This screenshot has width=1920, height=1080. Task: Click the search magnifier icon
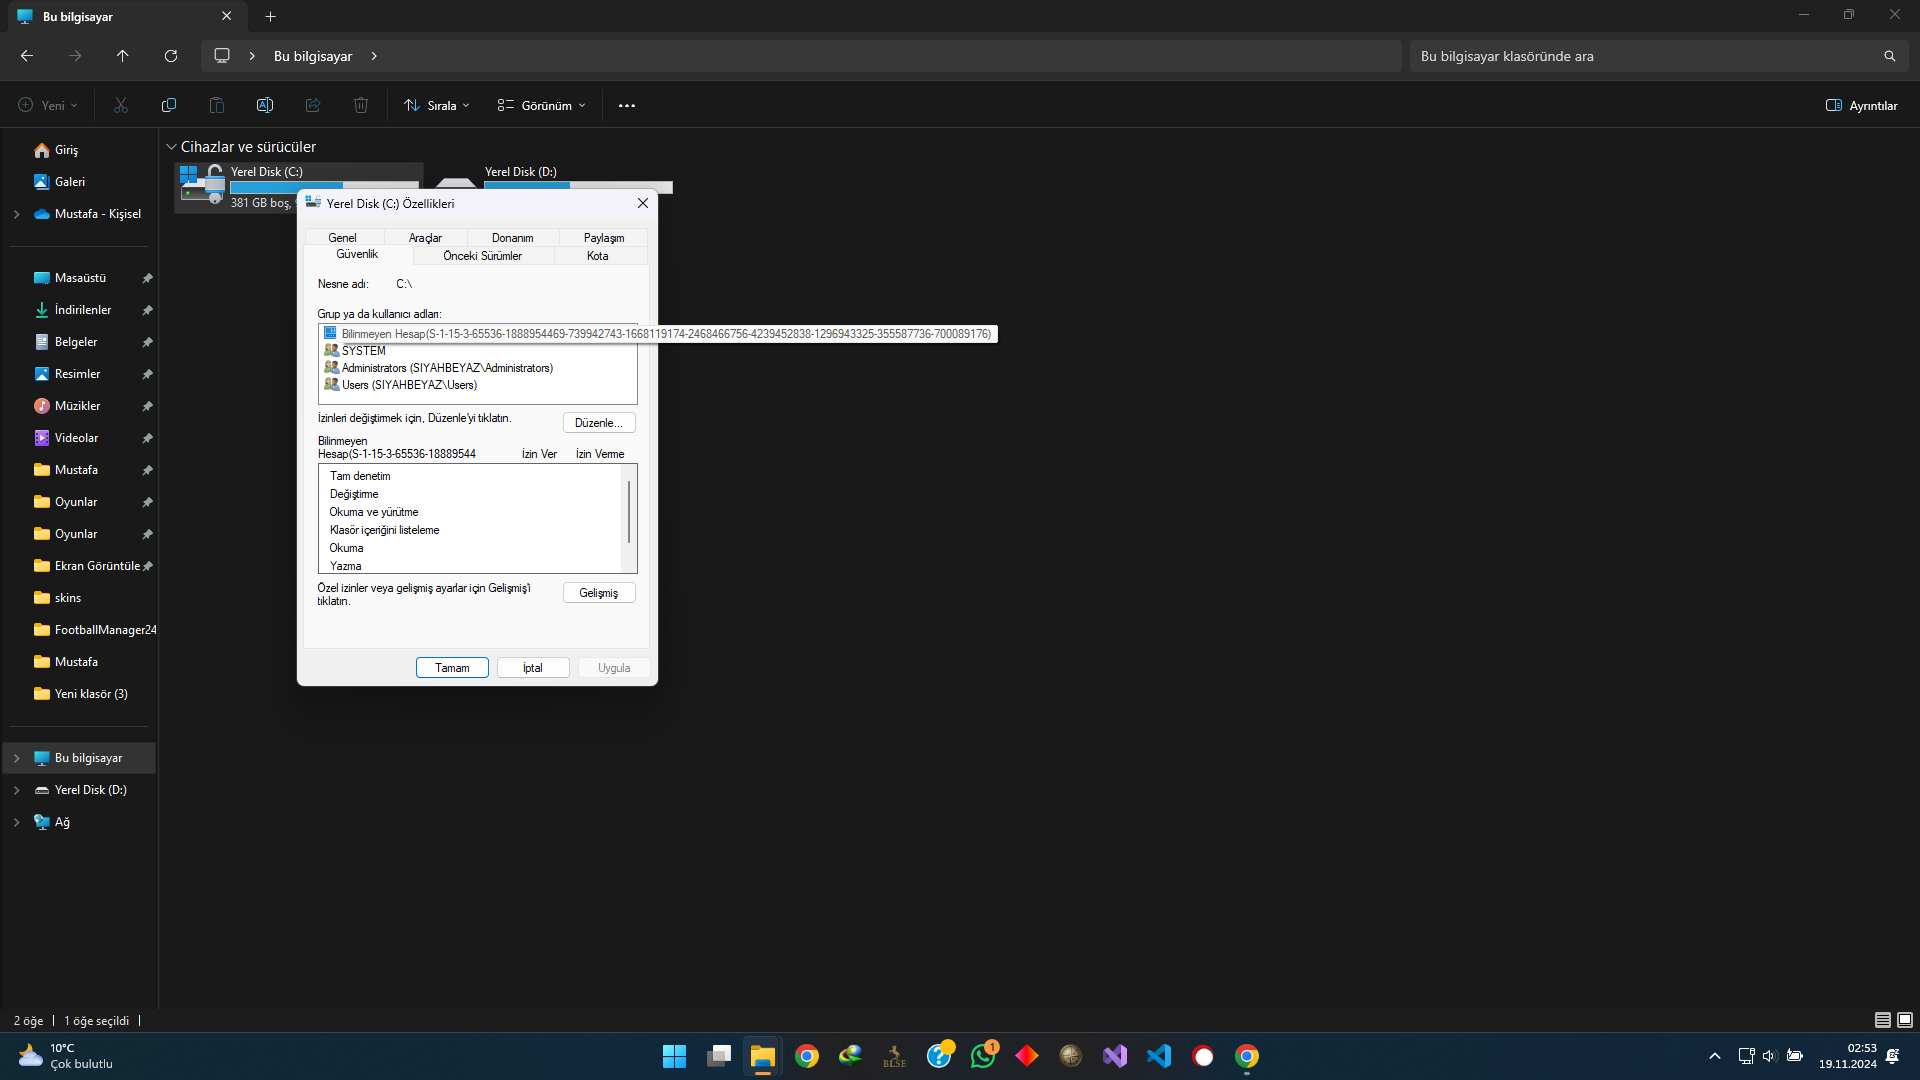click(x=1889, y=56)
